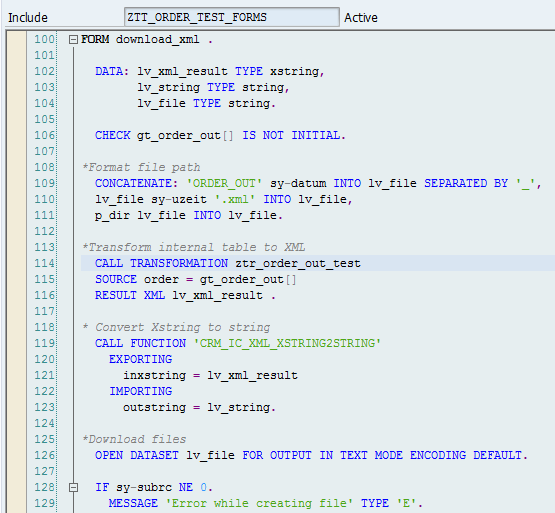The width and height of the screenshot is (555, 513).
Task: Click the 'ORDER_OUT' string literal
Action: click(224, 183)
